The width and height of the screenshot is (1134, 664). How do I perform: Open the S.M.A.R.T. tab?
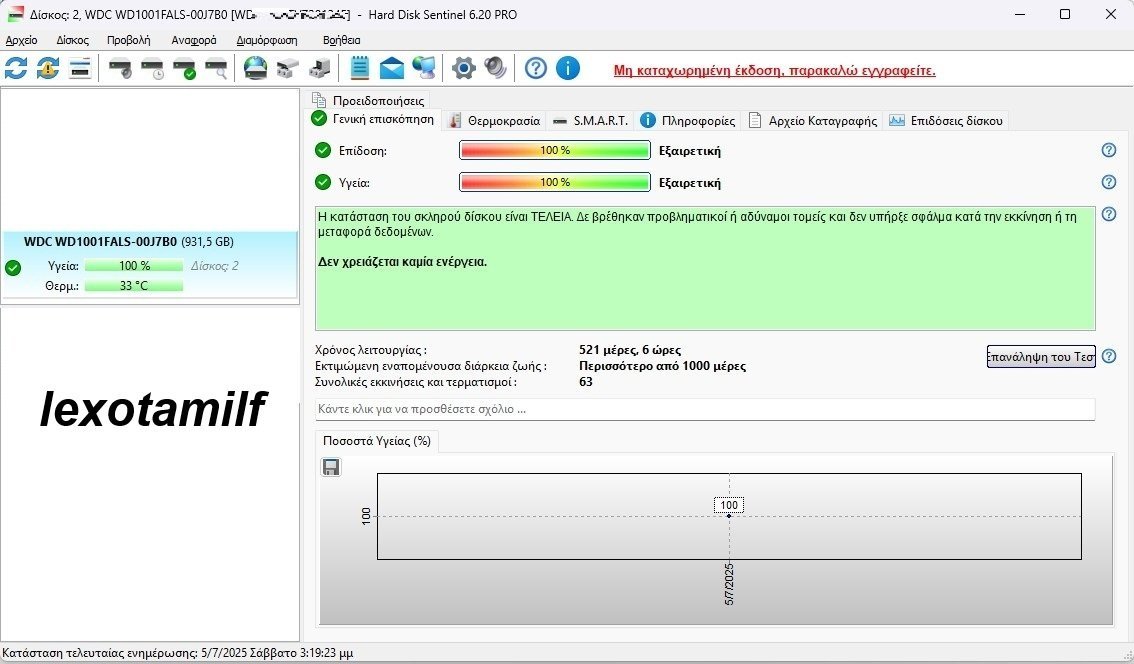pyautogui.click(x=590, y=121)
